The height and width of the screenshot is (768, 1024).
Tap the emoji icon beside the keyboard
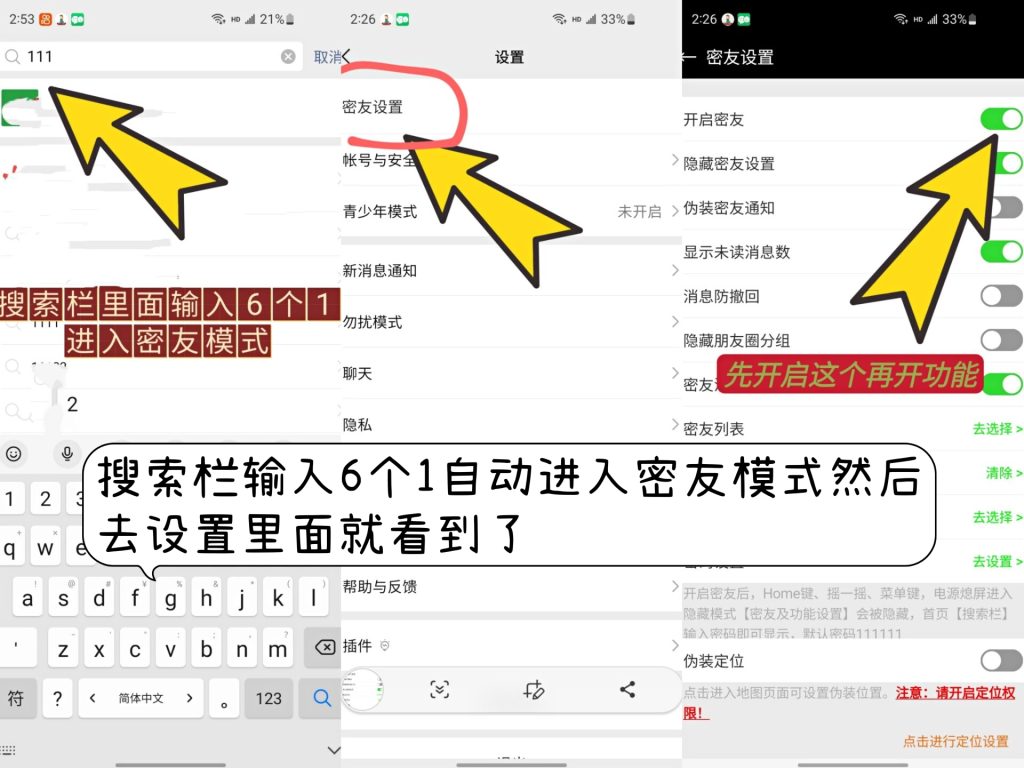click(x=14, y=454)
